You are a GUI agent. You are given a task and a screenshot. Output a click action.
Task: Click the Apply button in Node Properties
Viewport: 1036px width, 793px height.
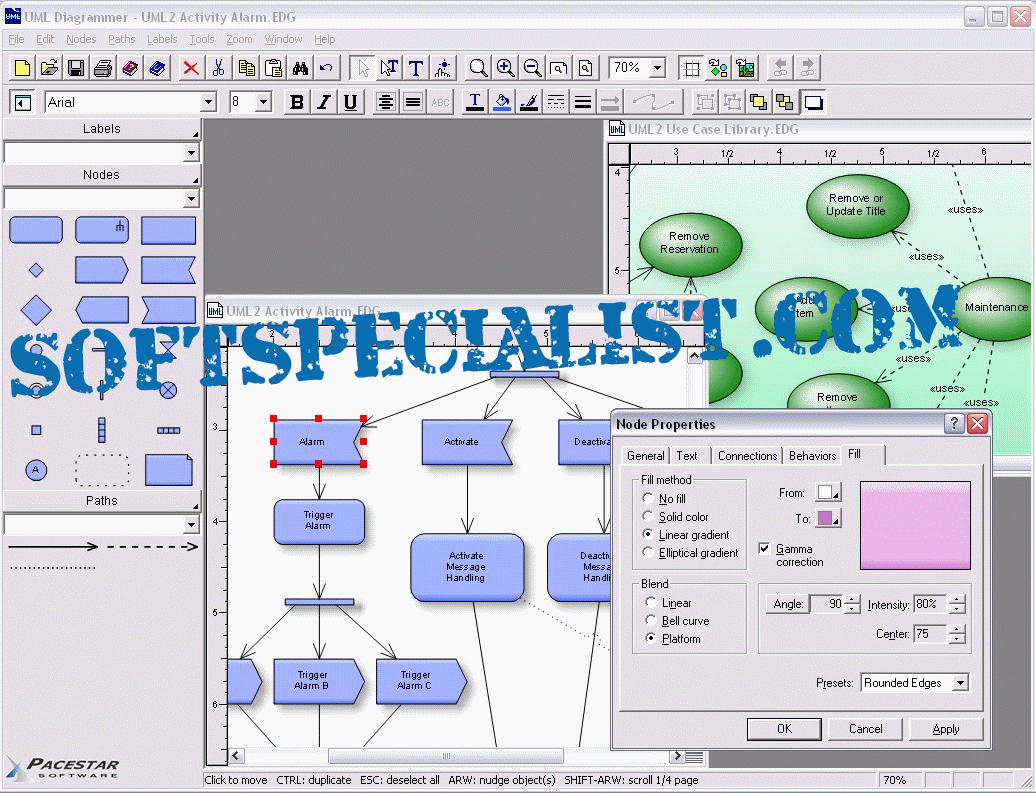click(x=945, y=729)
